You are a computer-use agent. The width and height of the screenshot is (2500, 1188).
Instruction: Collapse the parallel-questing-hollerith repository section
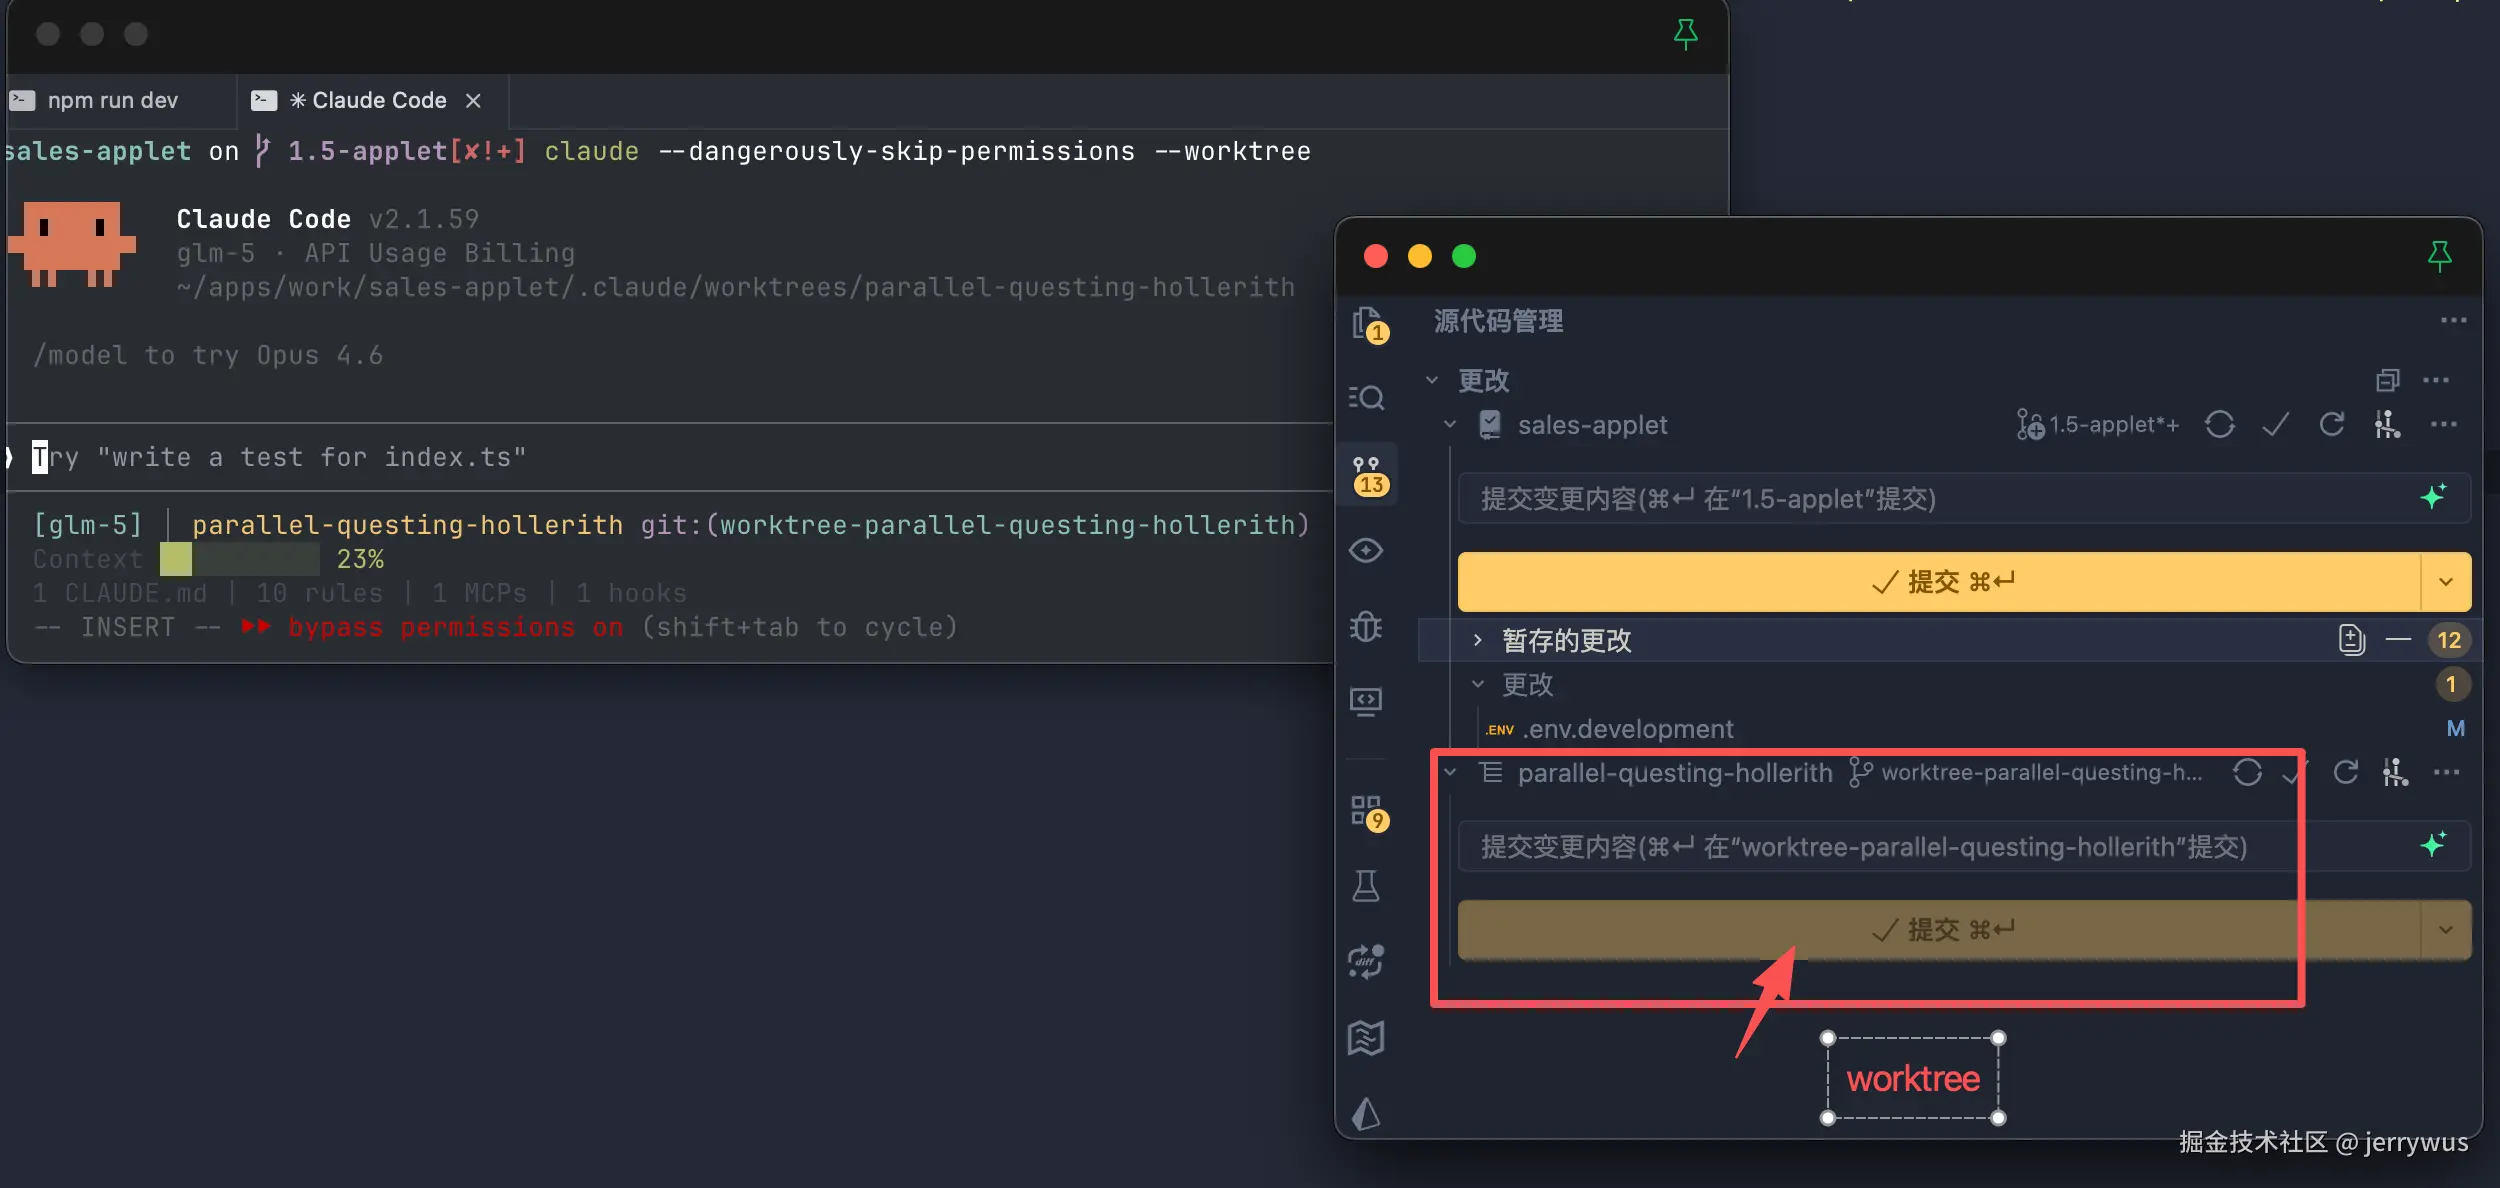point(1450,773)
